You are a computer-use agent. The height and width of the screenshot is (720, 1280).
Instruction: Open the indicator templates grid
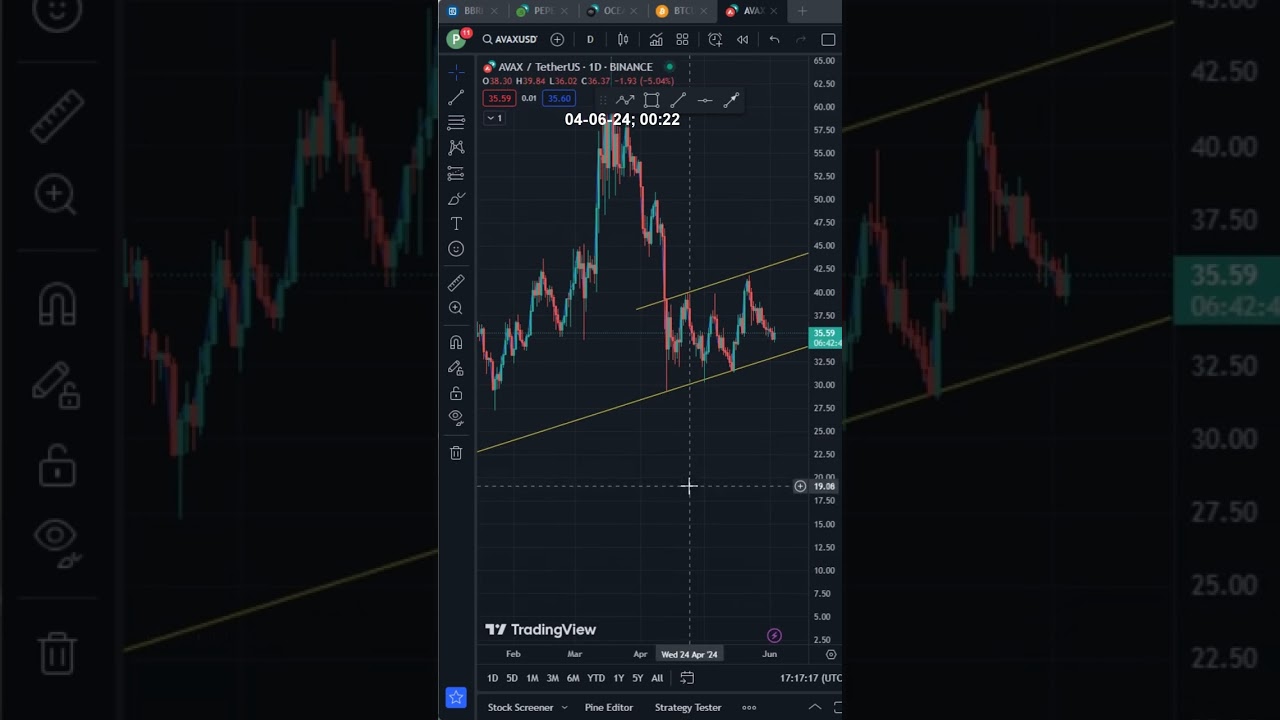pos(682,39)
